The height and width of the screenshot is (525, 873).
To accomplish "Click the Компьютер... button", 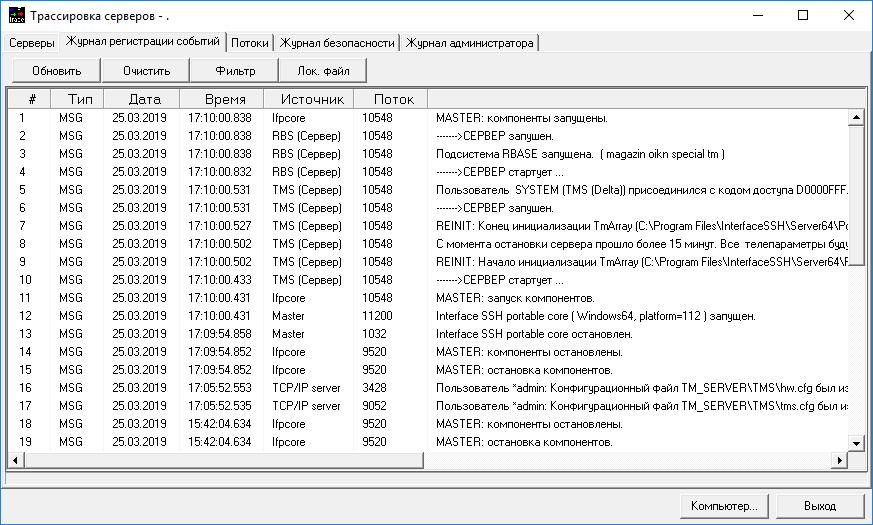I will click(724, 505).
